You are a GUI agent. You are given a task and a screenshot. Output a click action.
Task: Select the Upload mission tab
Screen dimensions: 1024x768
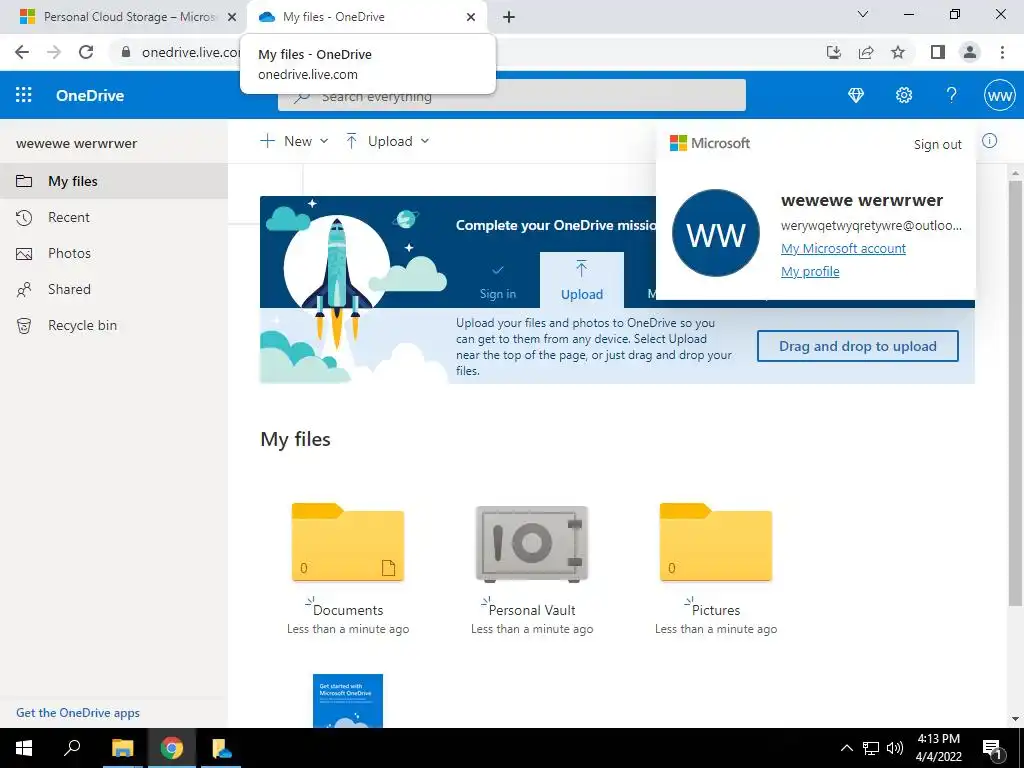tap(581, 280)
